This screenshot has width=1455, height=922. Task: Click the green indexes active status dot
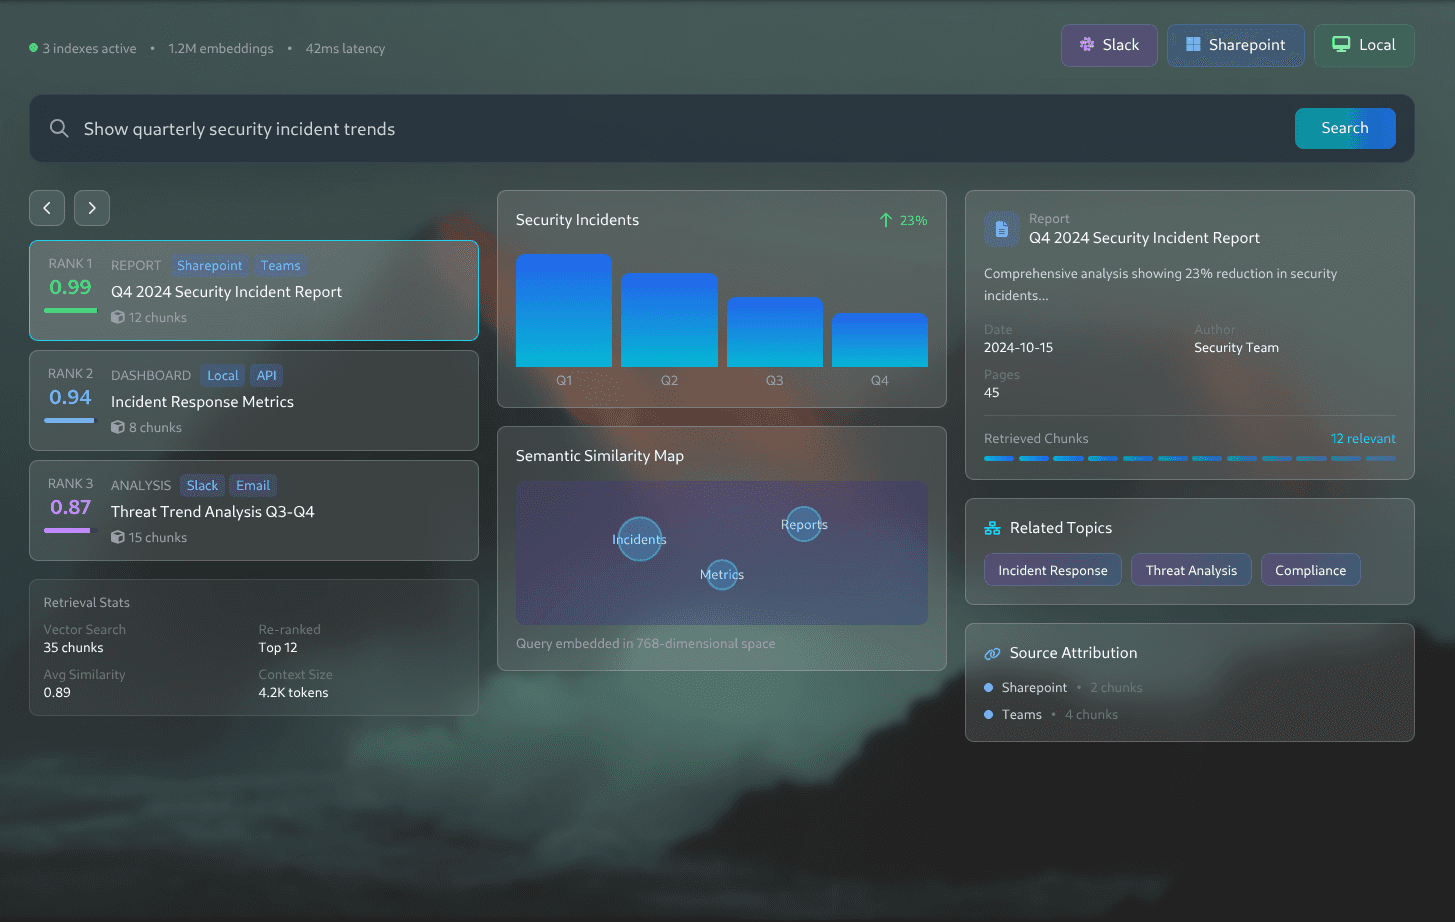tap(34, 48)
